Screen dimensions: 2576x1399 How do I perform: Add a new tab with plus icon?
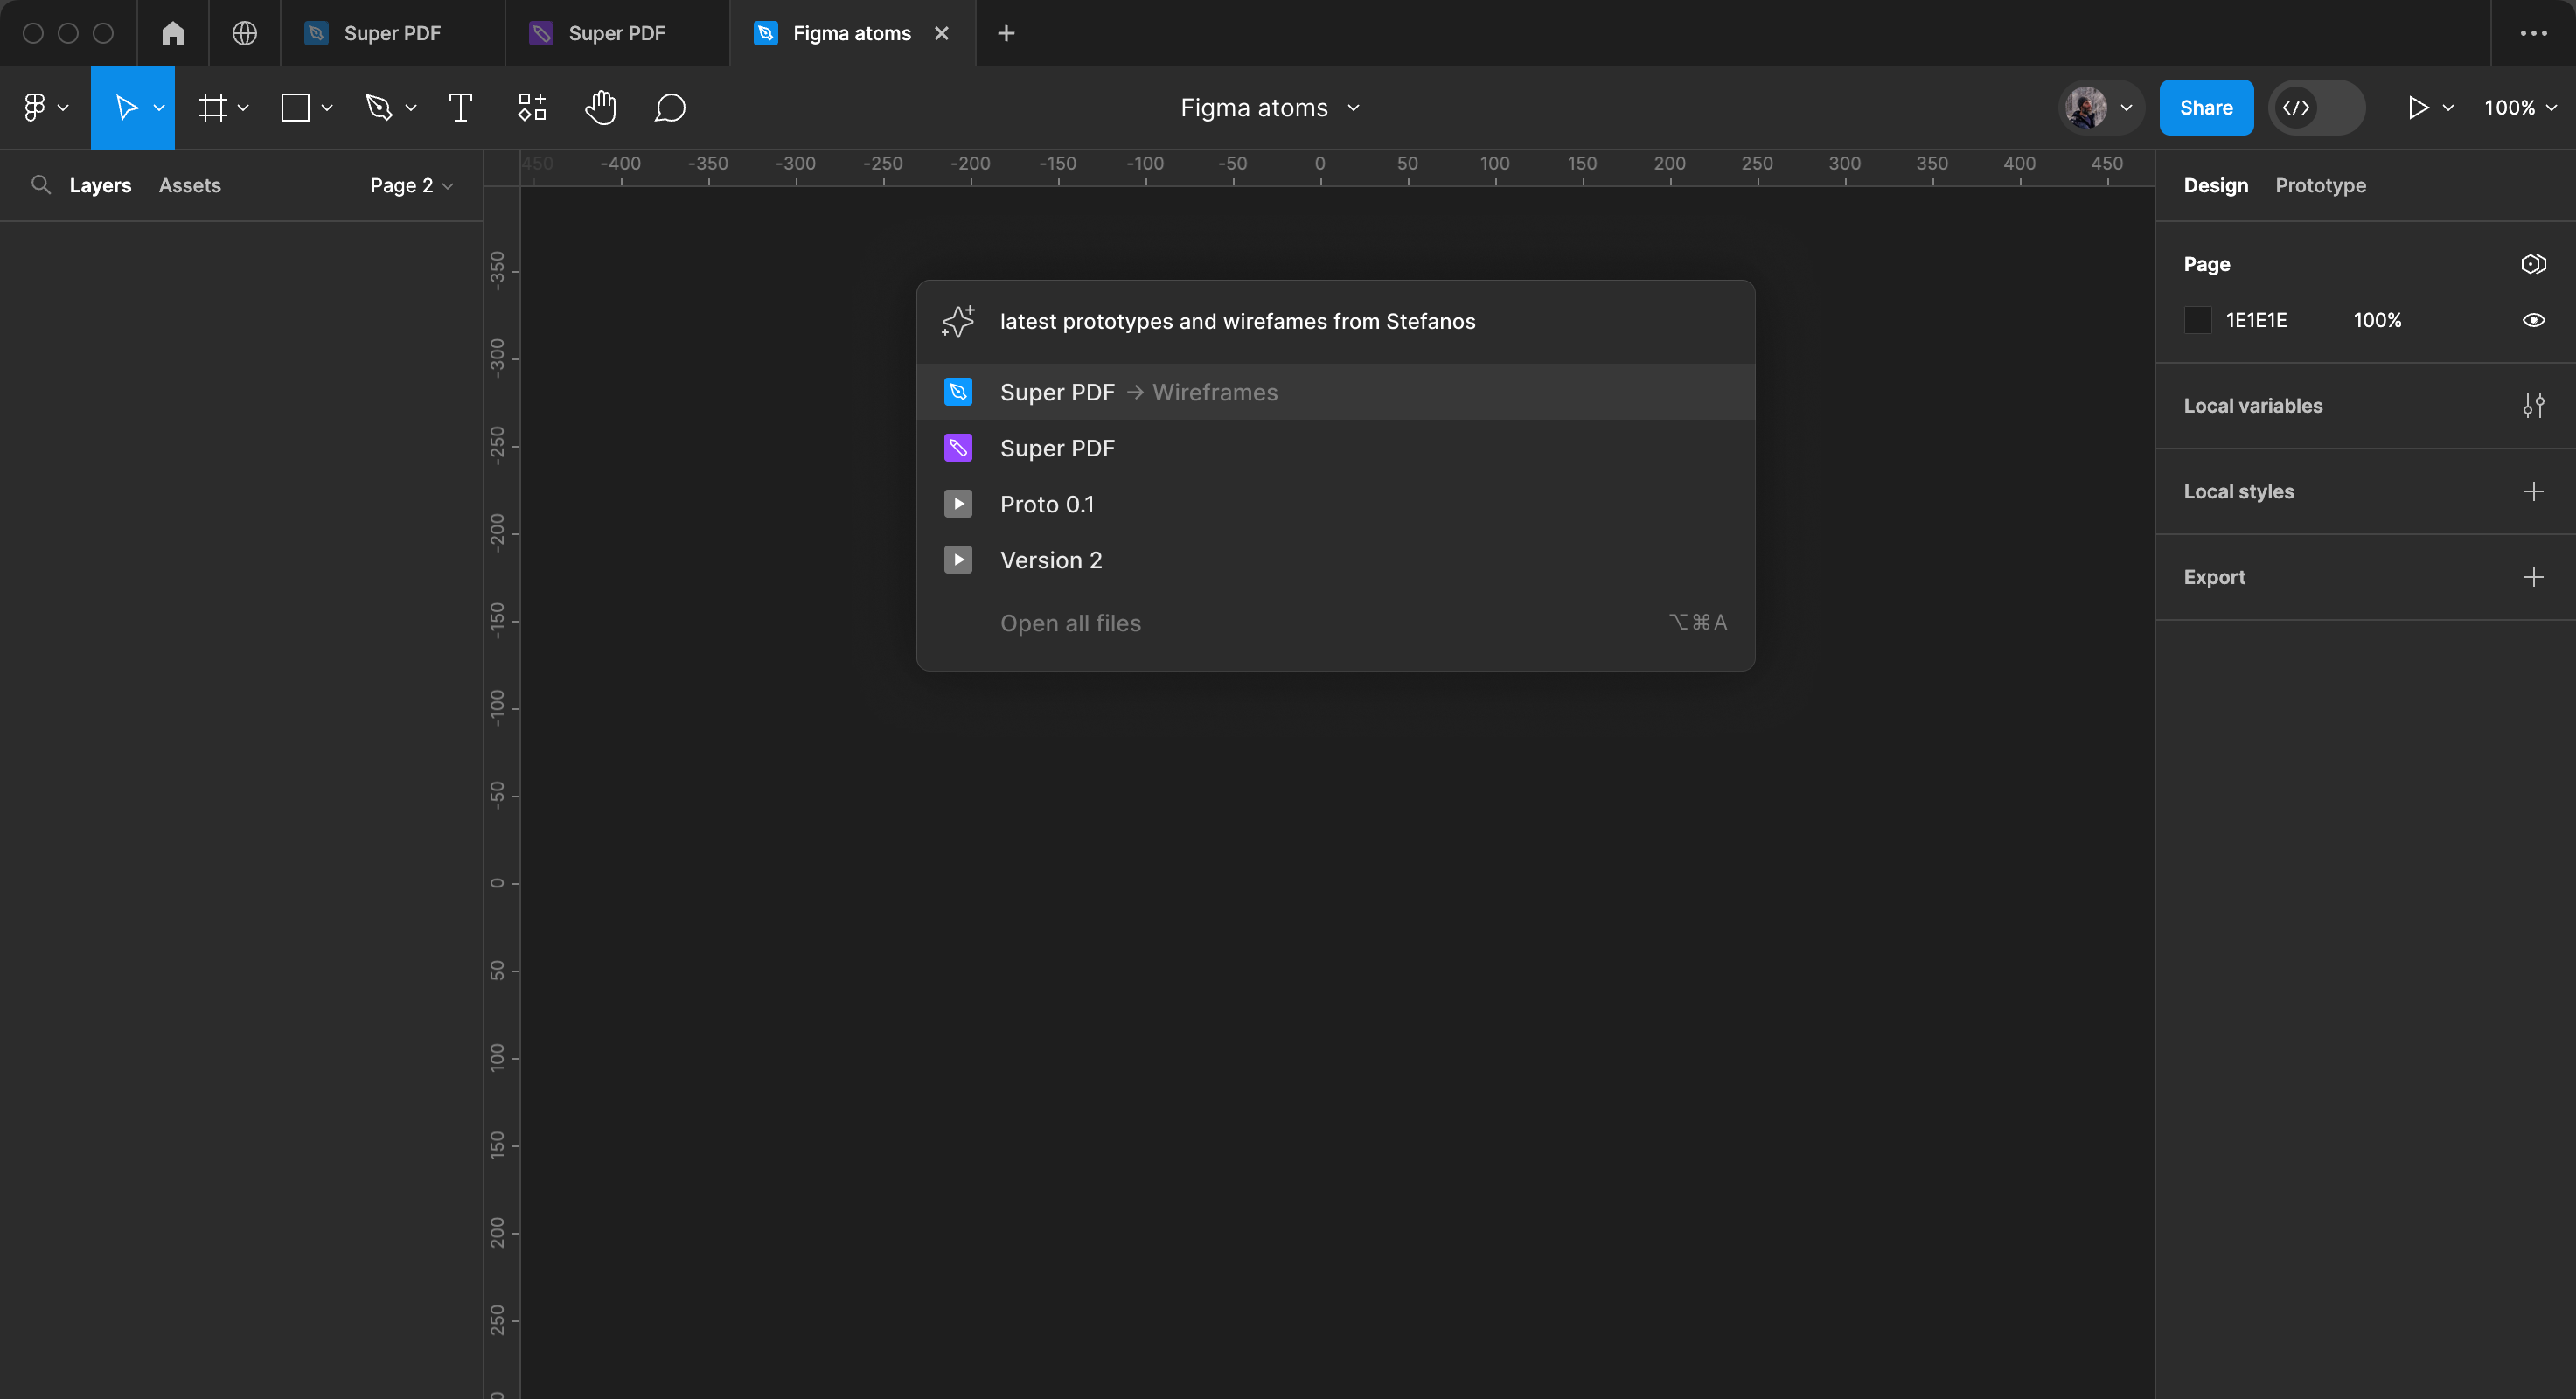[x=1006, y=33]
